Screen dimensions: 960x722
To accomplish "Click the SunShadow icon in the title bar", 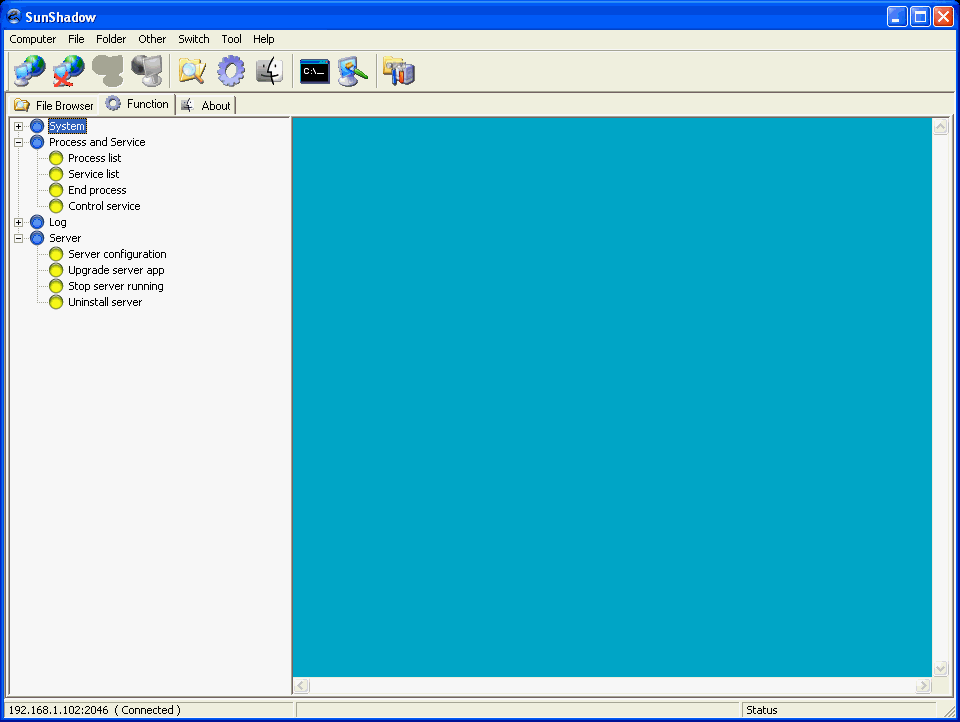I will (13, 16).
